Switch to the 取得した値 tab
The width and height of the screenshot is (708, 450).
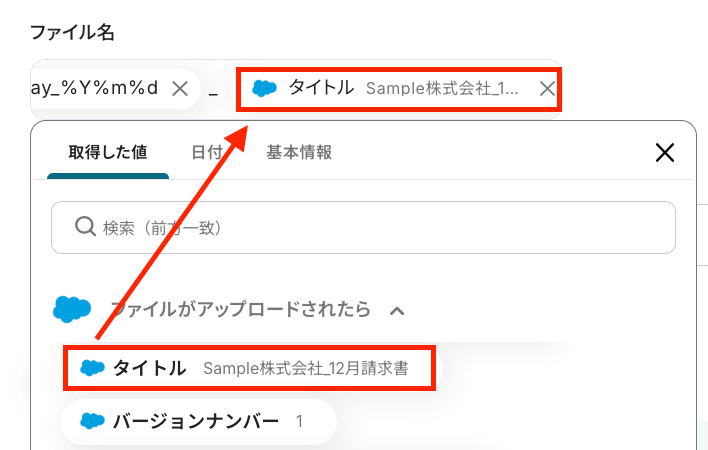[108, 152]
